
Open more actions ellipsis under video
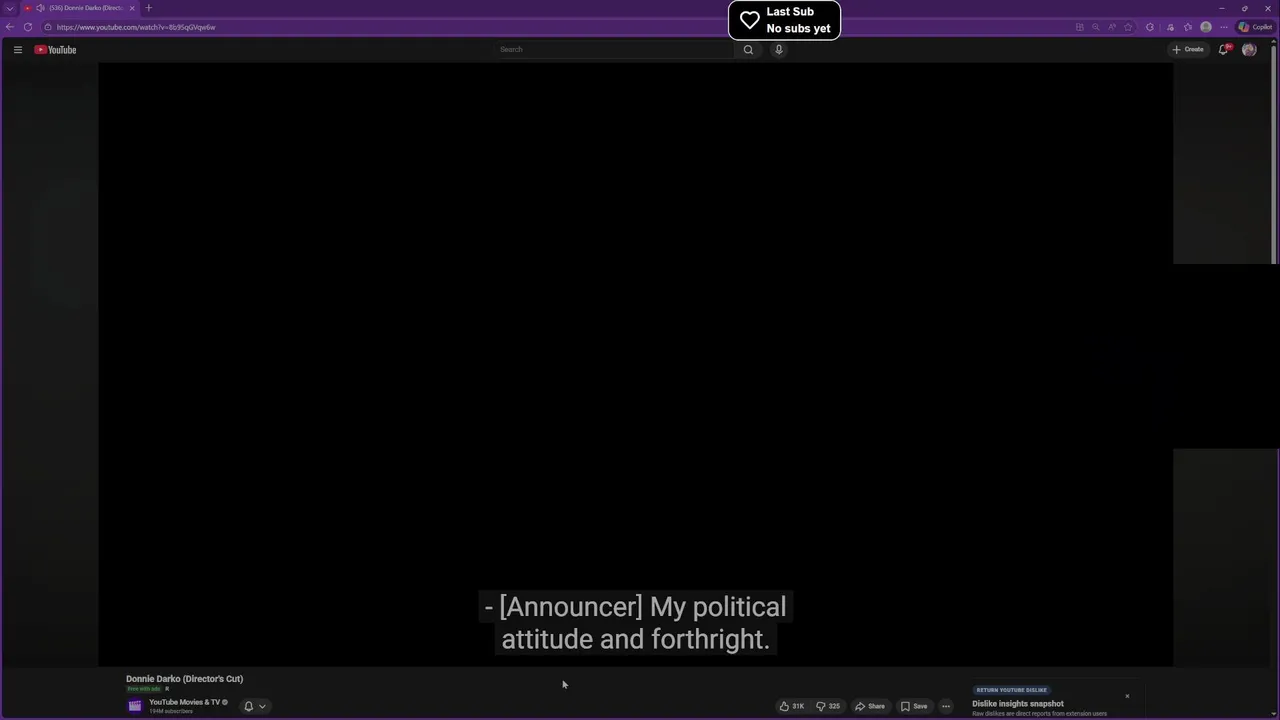pos(946,706)
